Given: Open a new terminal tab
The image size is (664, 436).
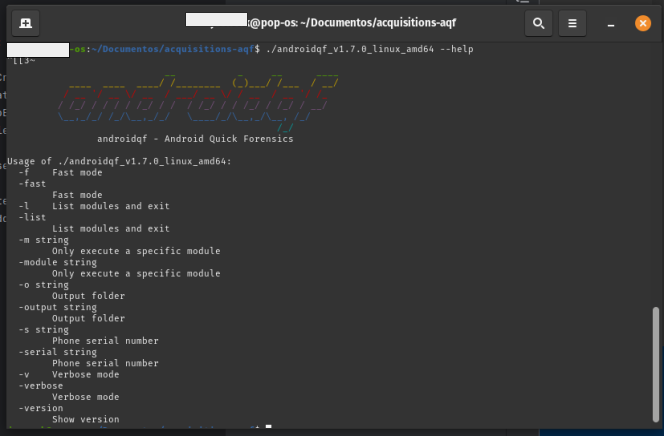Looking at the screenshot, I should (x=24, y=22).
